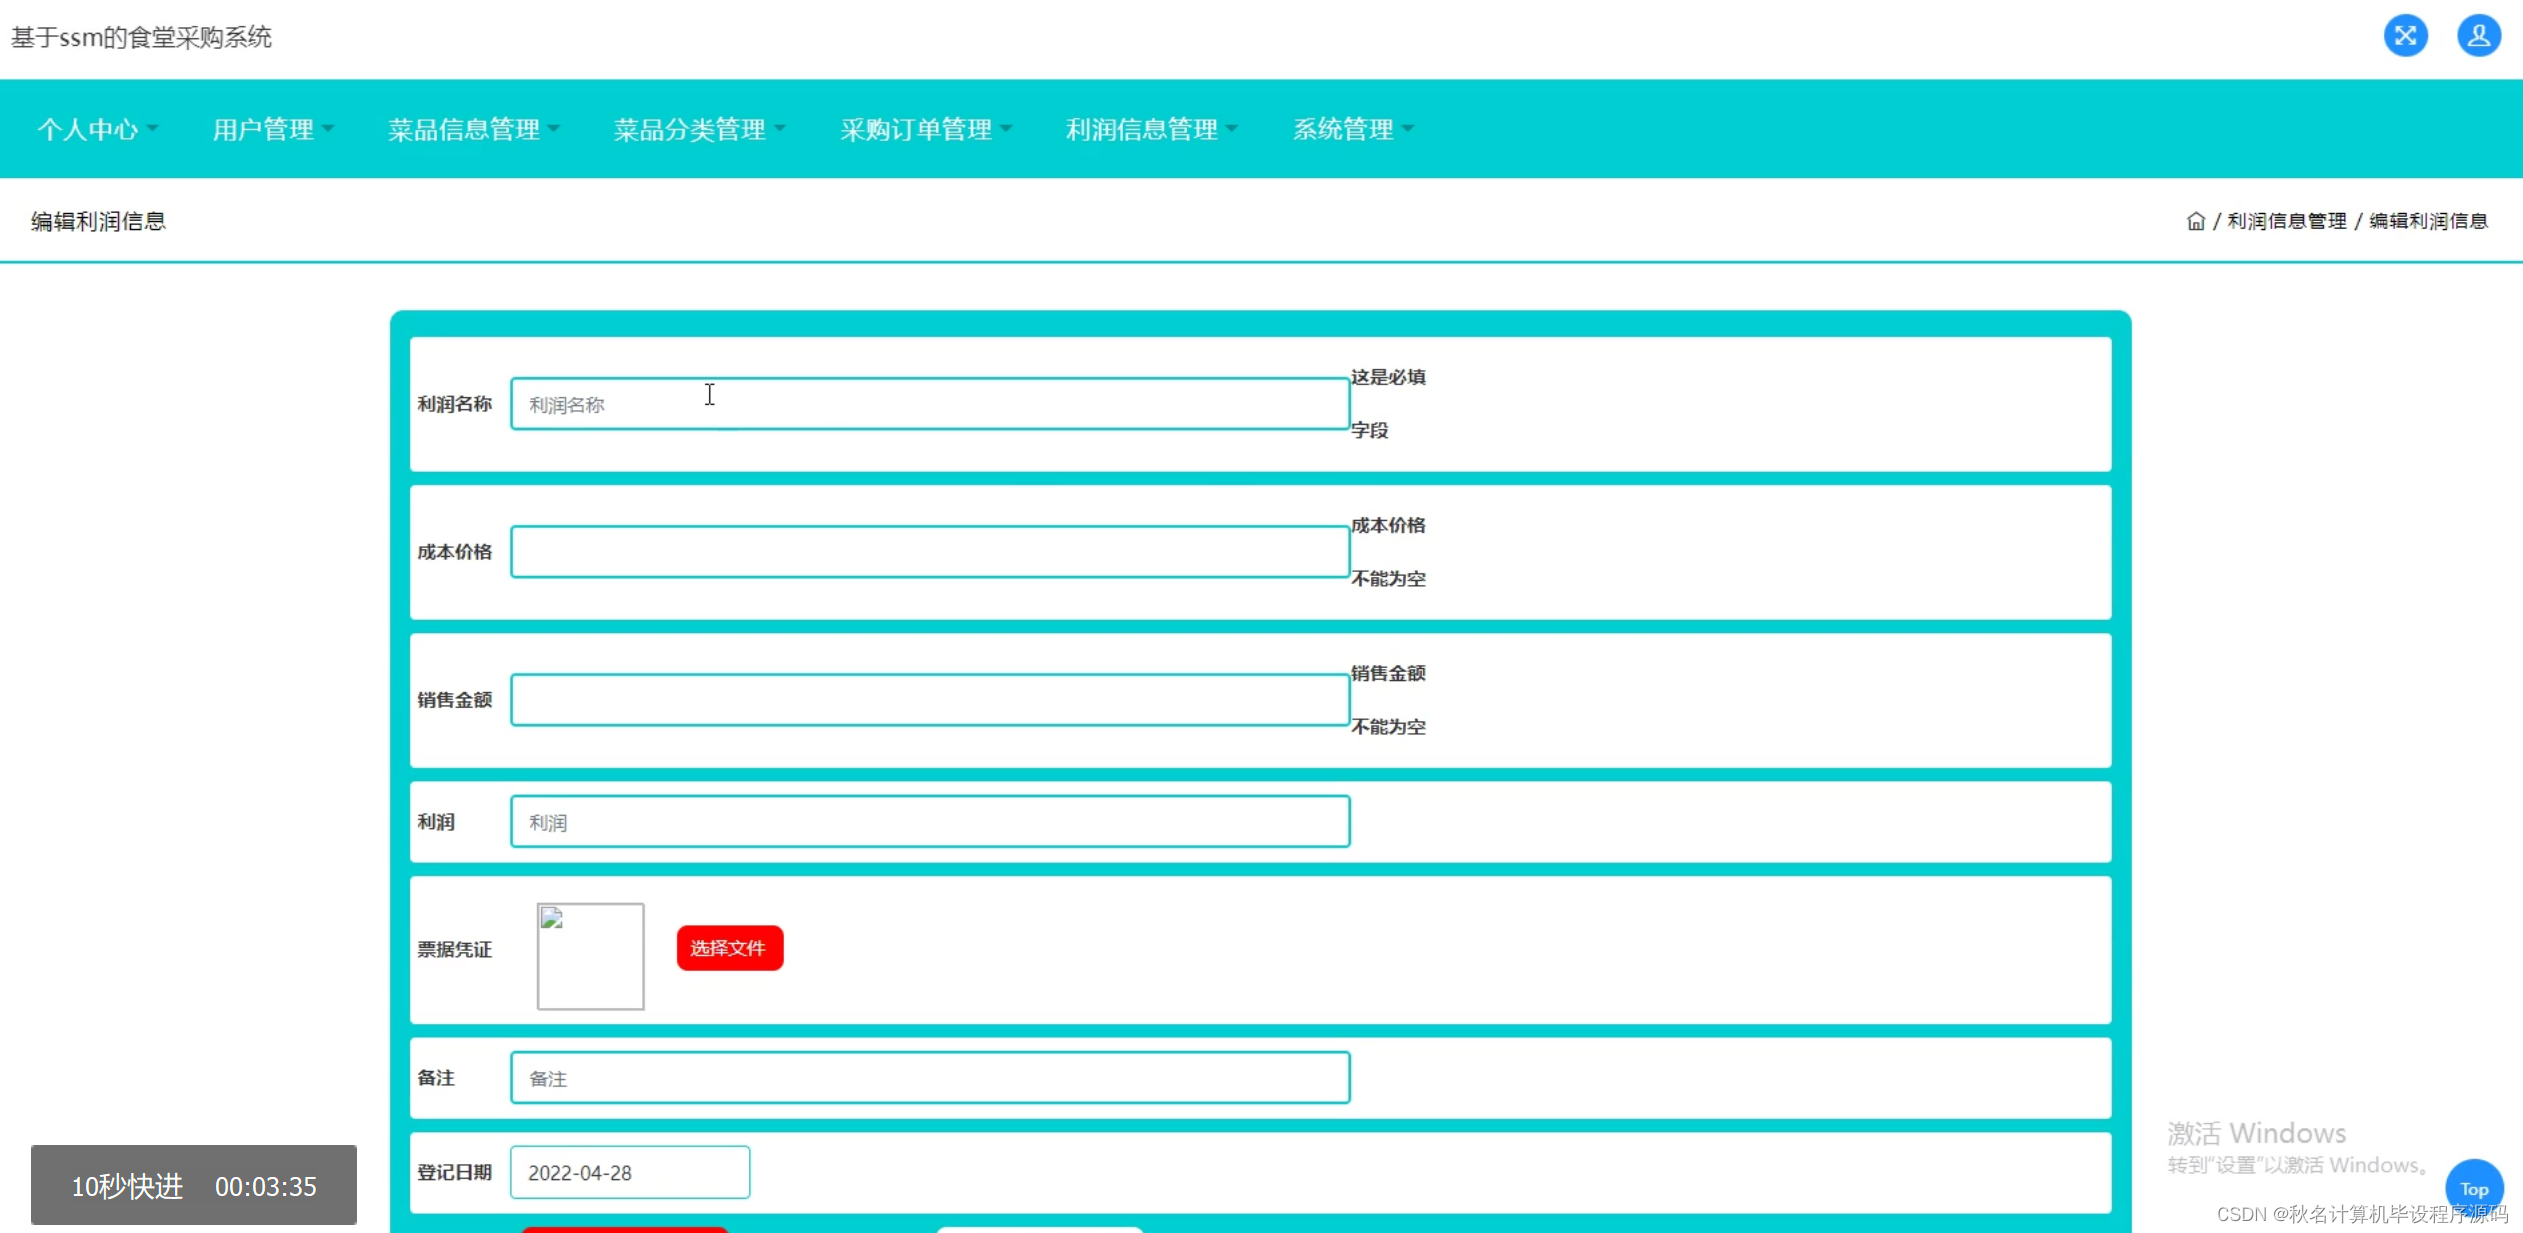Focus the 利润 text field
Image resolution: width=2523 pixels, height=1233 pixels.
pos(929,822)
